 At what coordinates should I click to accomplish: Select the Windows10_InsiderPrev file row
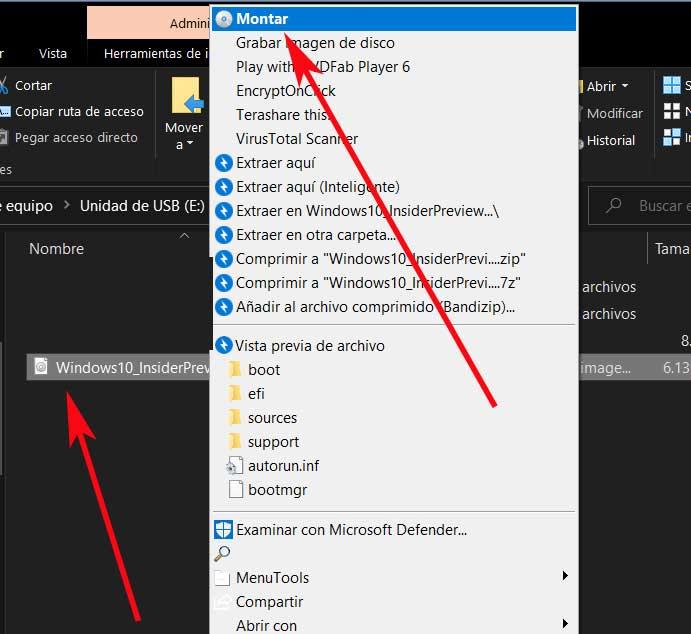118,367
